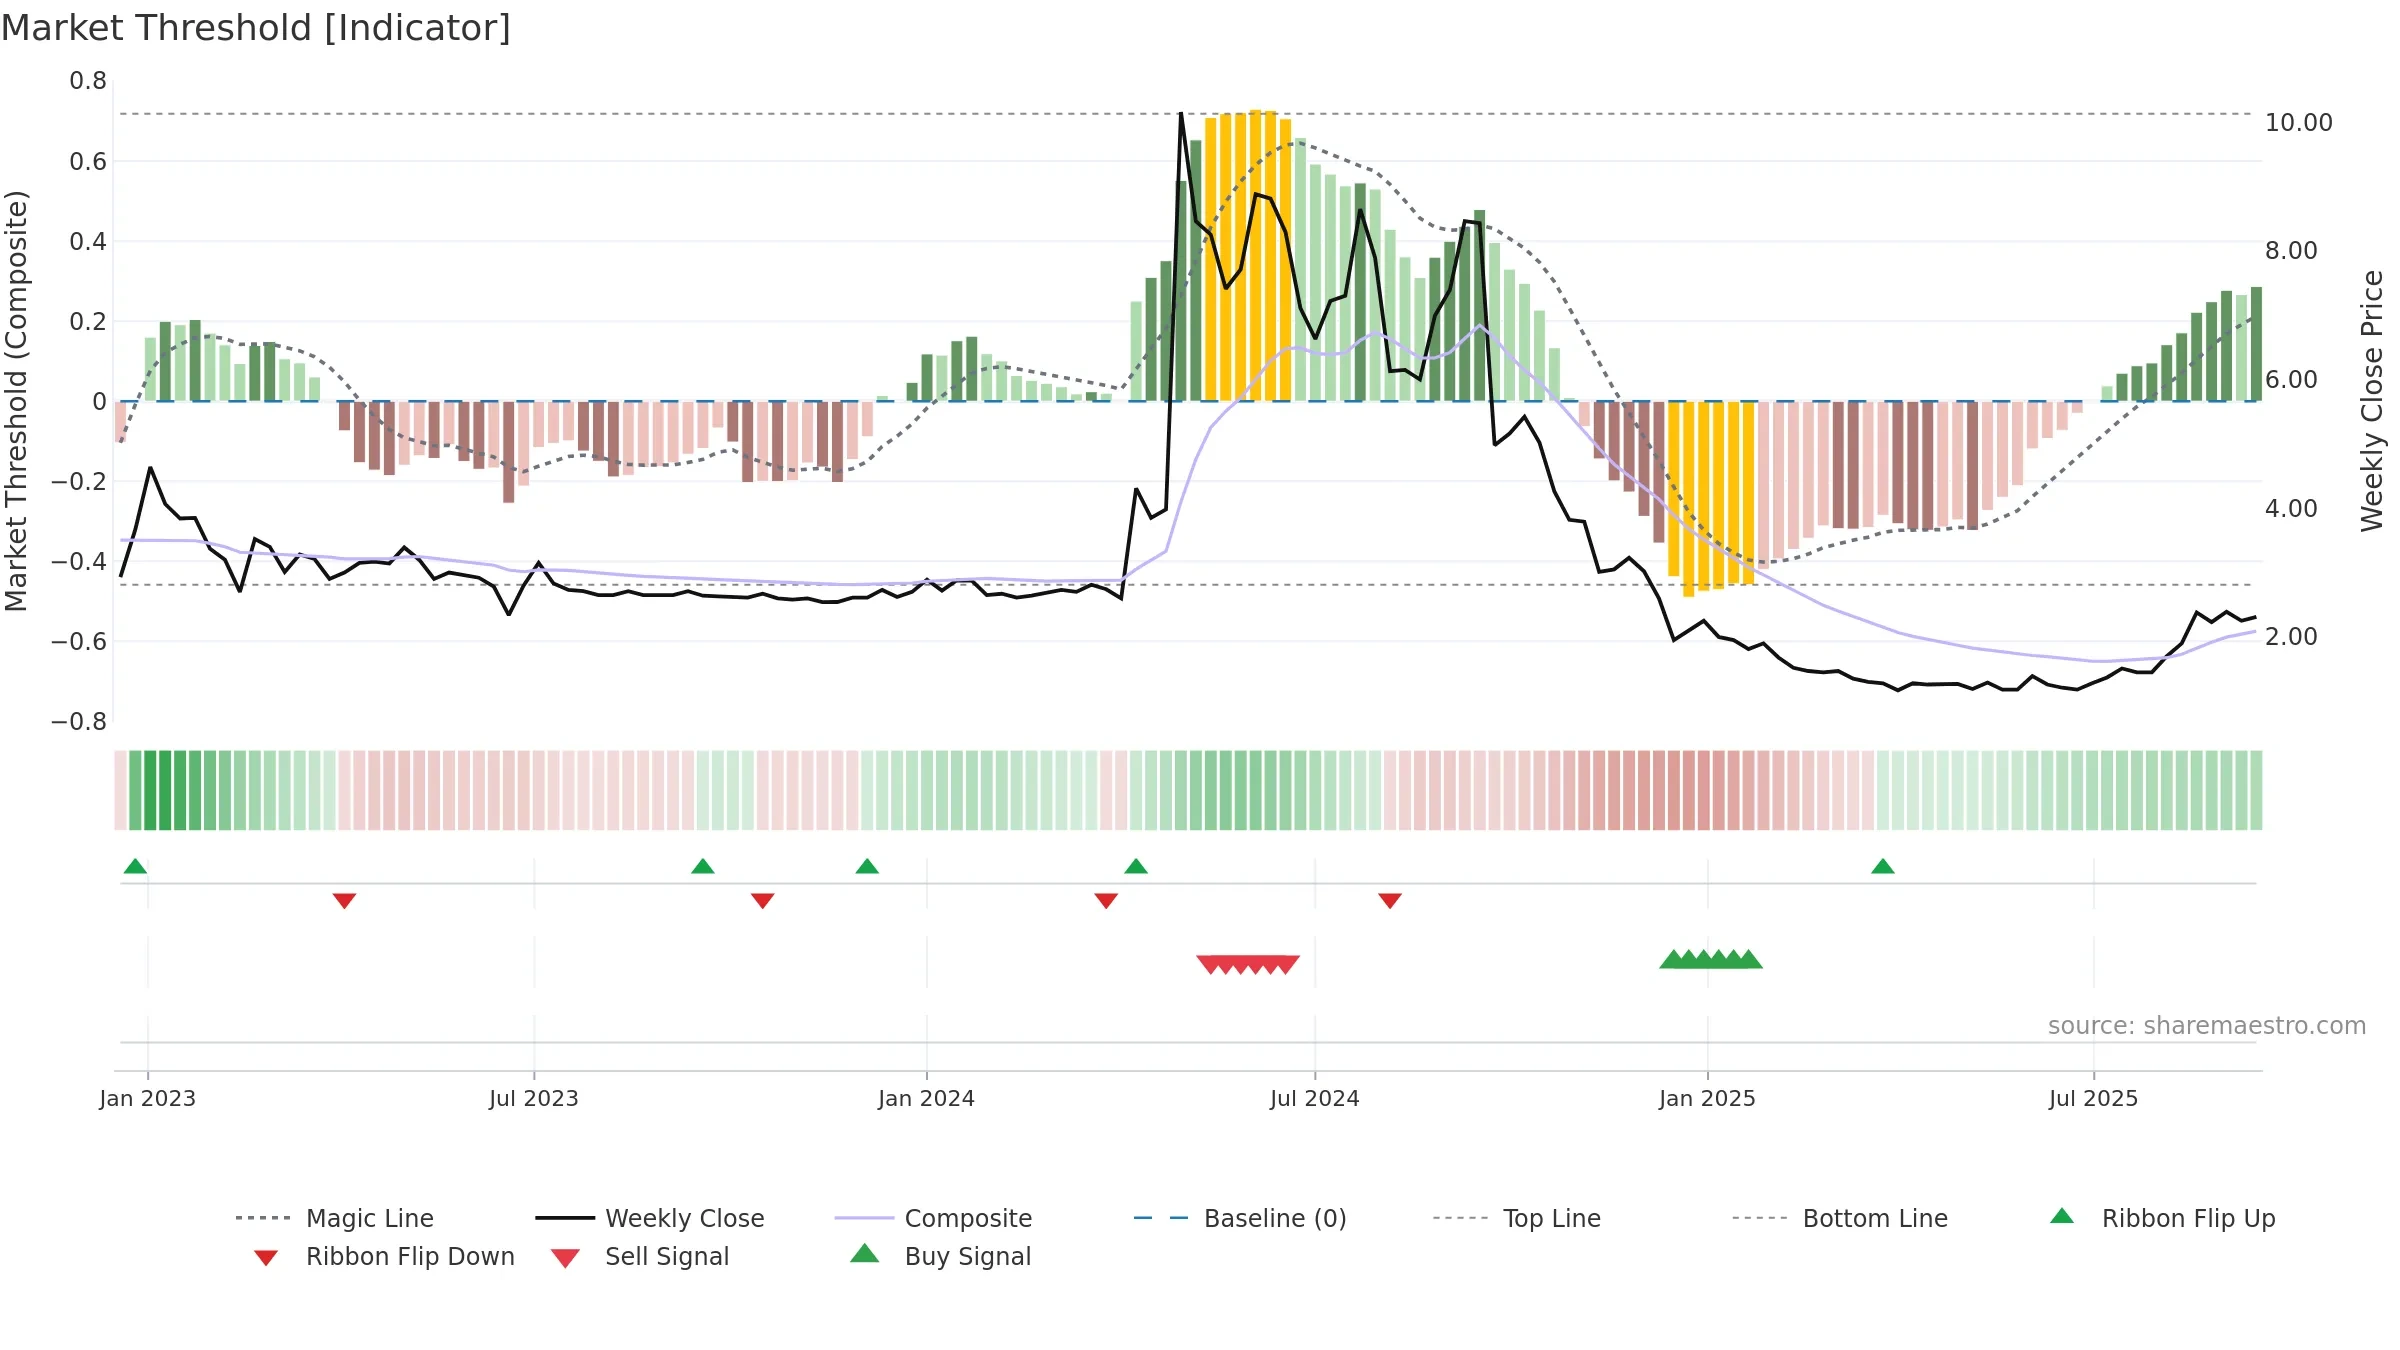Click the Ribbon Flip Up marker around March 2025
The width and height of the screenshot is (2400, 1350).
[x=1883, y=866]
